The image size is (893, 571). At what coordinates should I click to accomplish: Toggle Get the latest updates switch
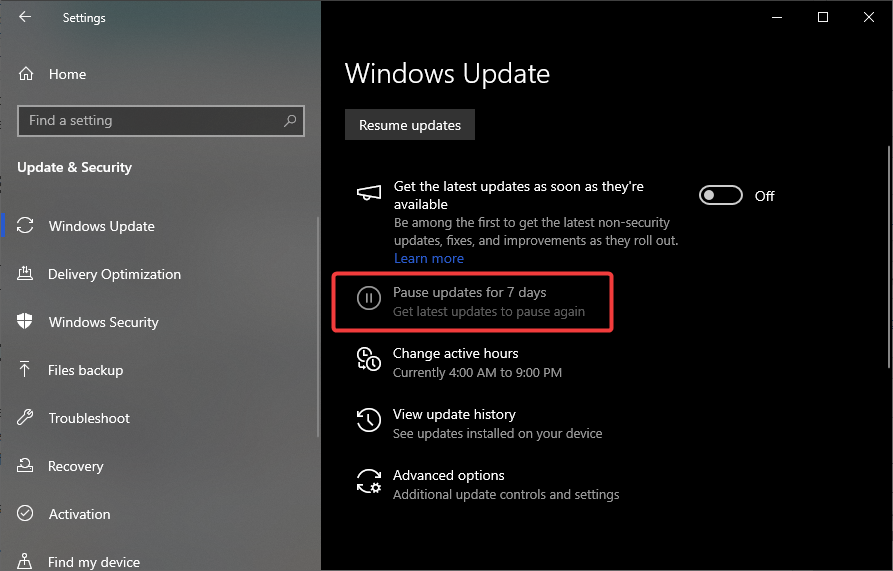click(x=720, y=196)
